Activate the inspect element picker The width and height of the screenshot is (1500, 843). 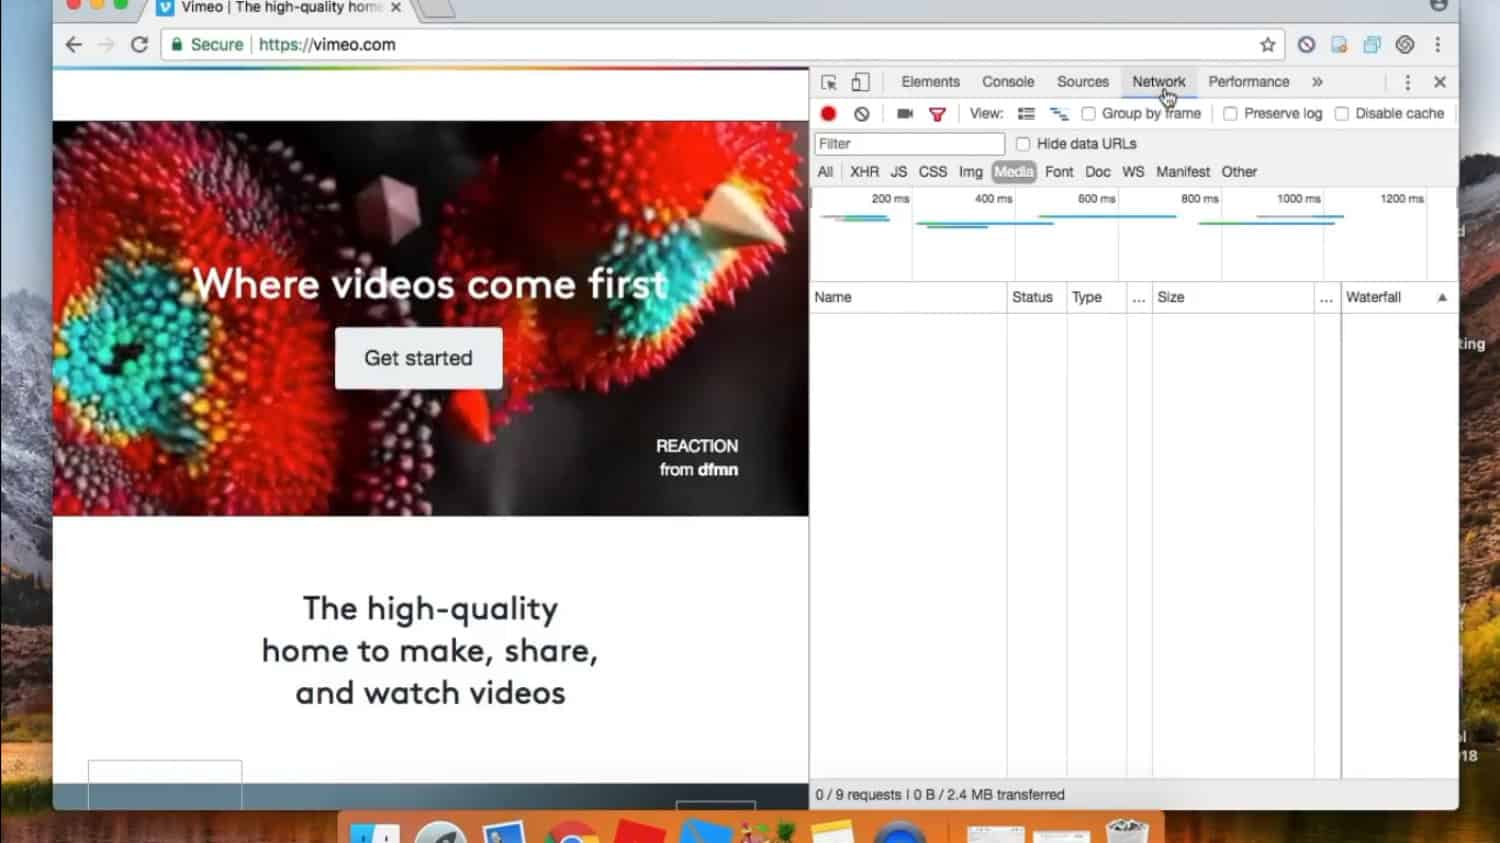[829, 82]
